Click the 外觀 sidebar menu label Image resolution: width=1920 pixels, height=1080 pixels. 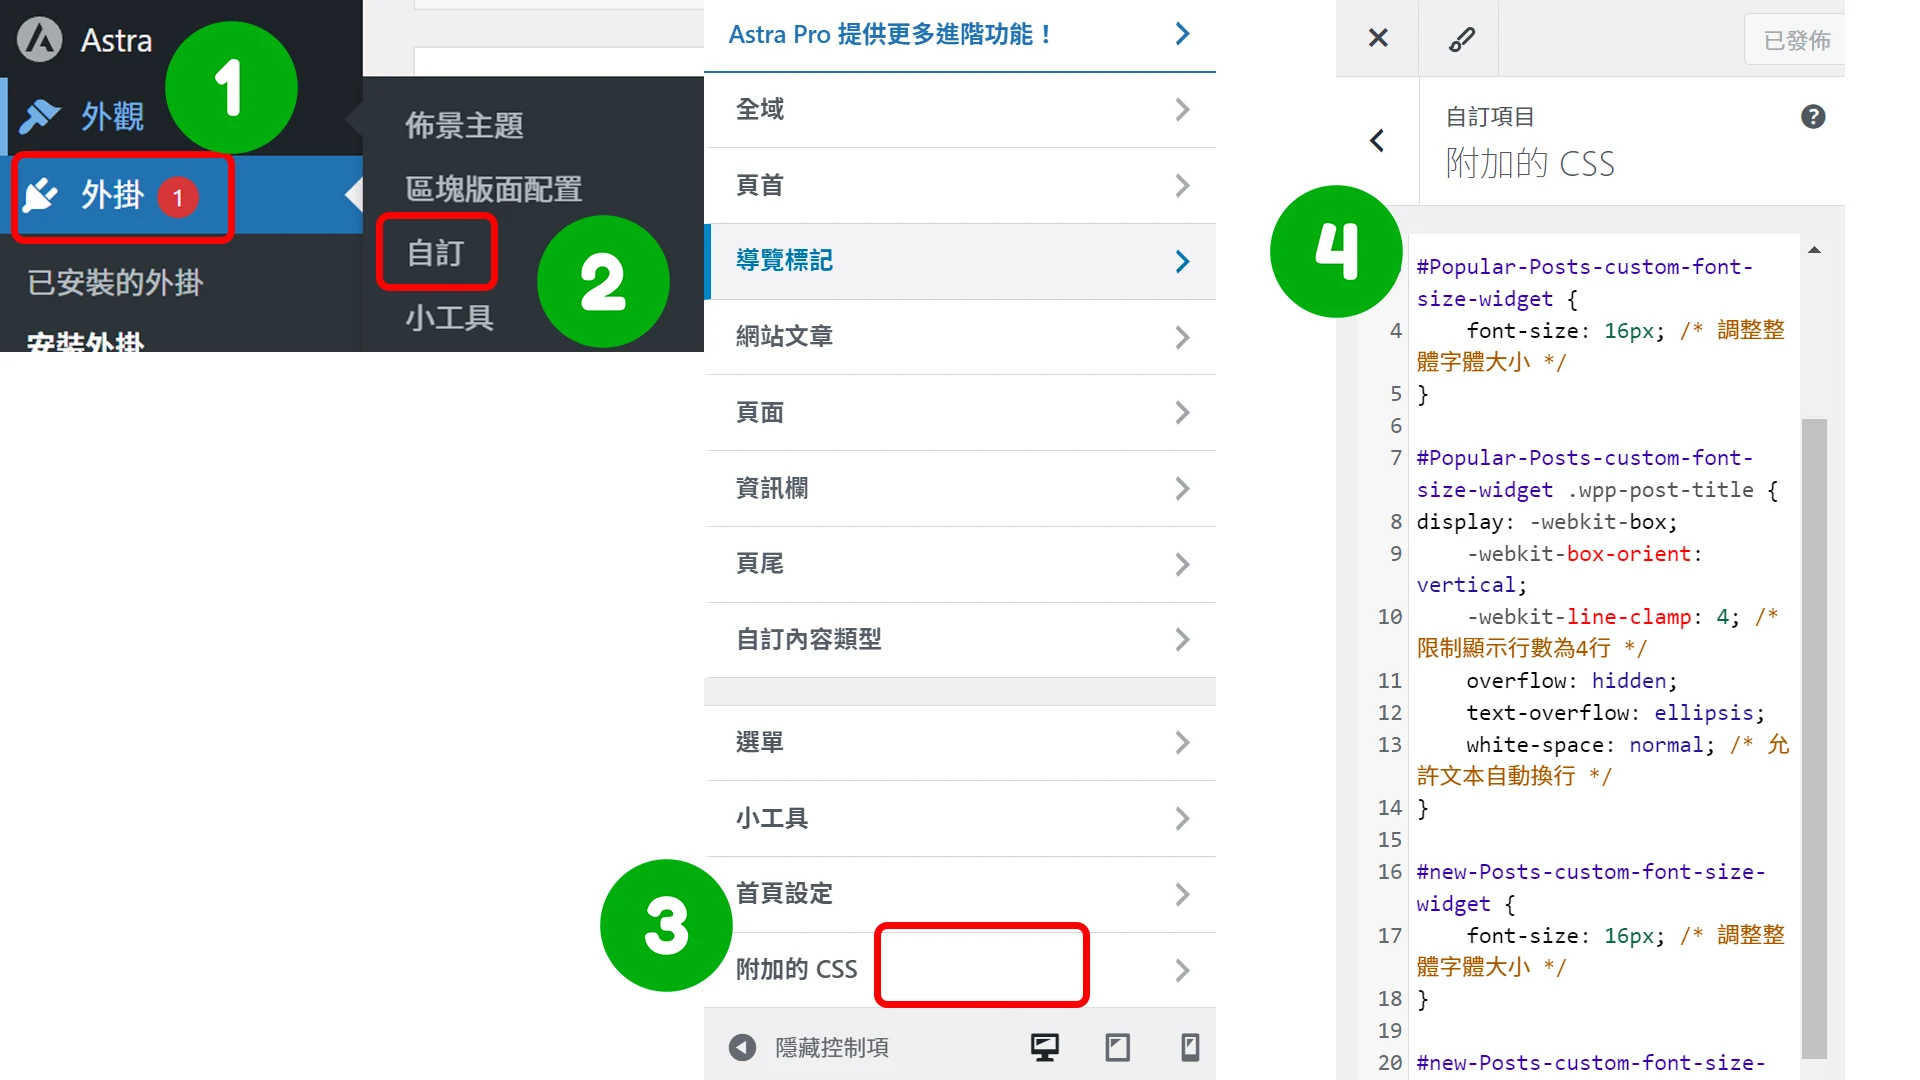click(x=112, y=117)
